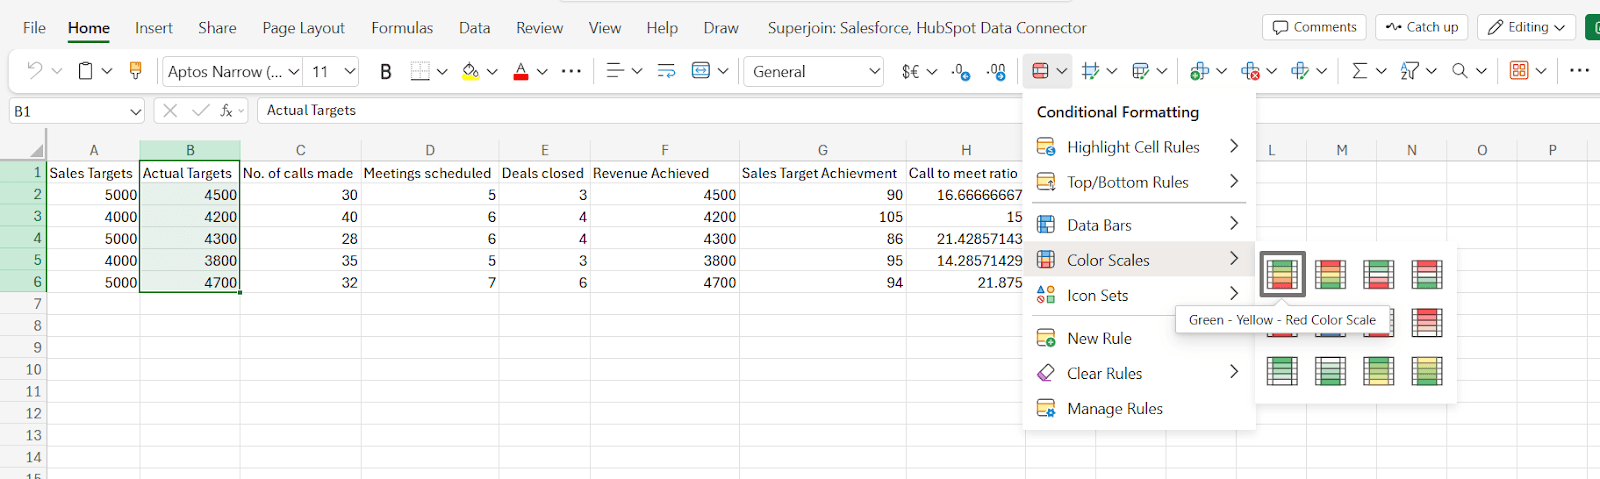This screenshot has width=1600, height=479.
Task: Click the Paste clipboard icon
Action: click(86, 71)
